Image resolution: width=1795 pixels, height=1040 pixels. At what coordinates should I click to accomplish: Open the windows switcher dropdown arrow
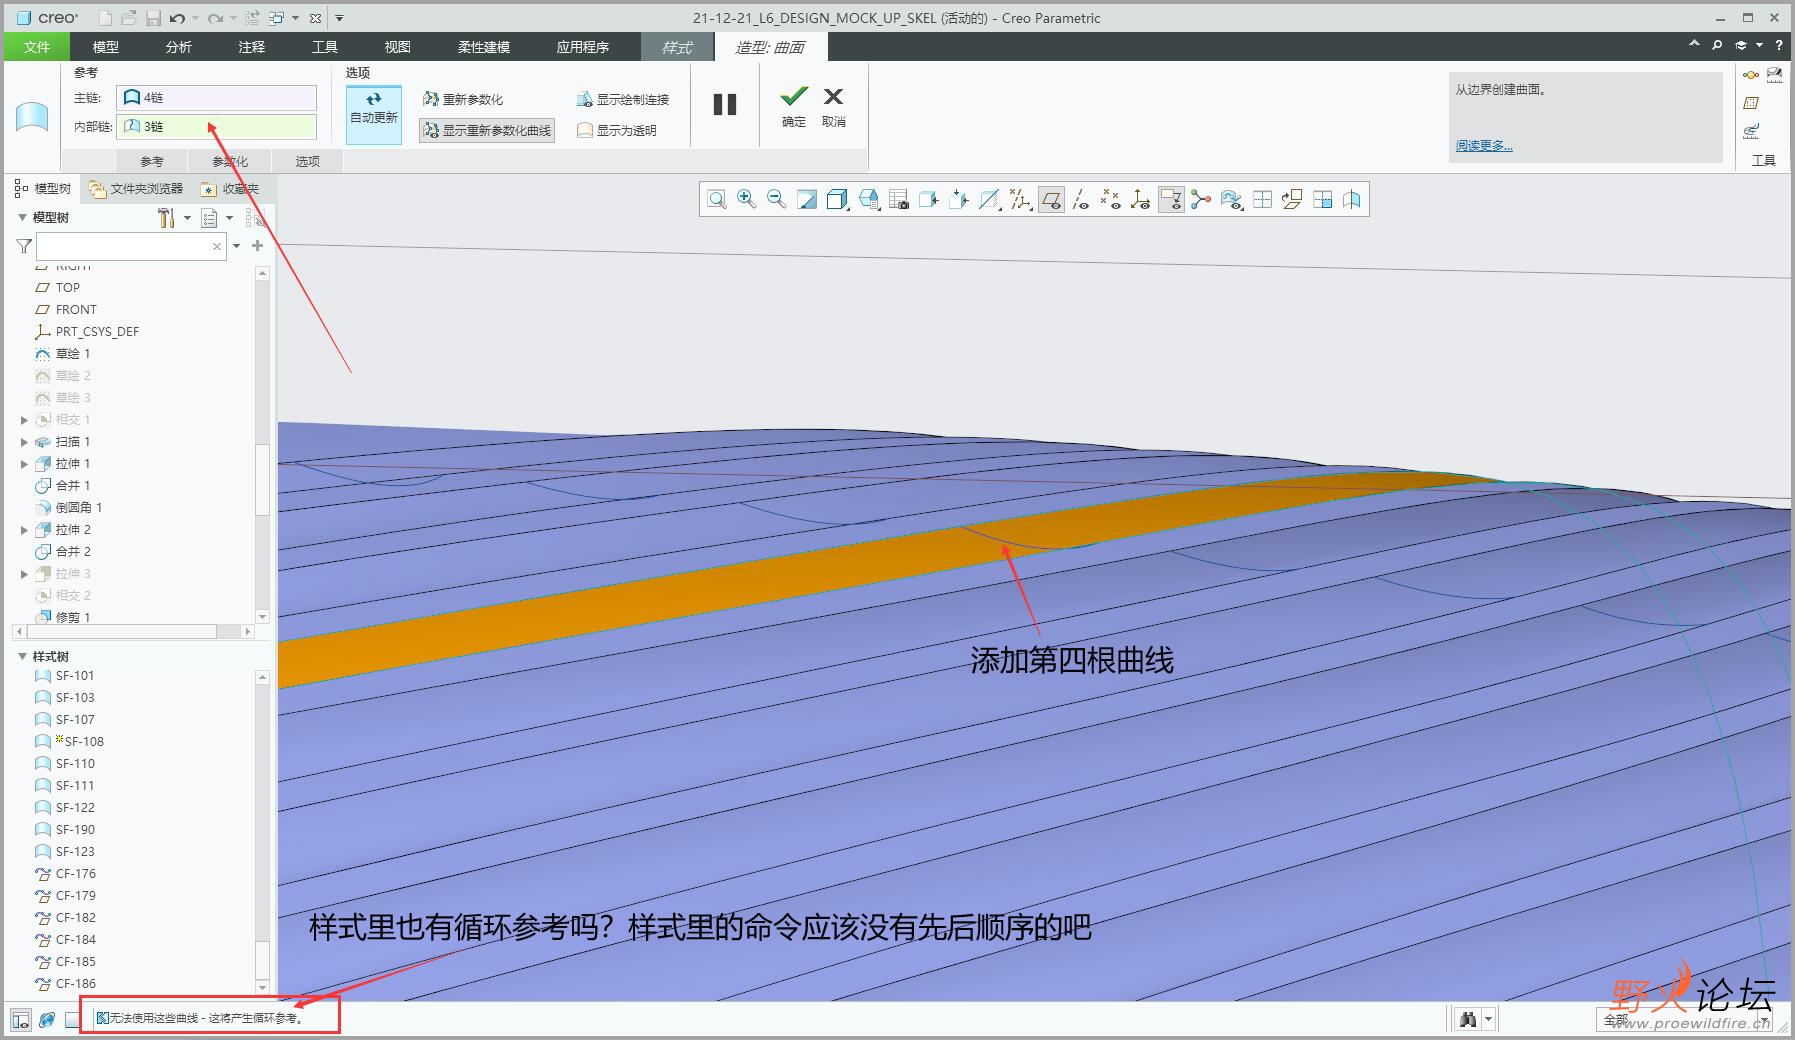click(x=295, y=18)
